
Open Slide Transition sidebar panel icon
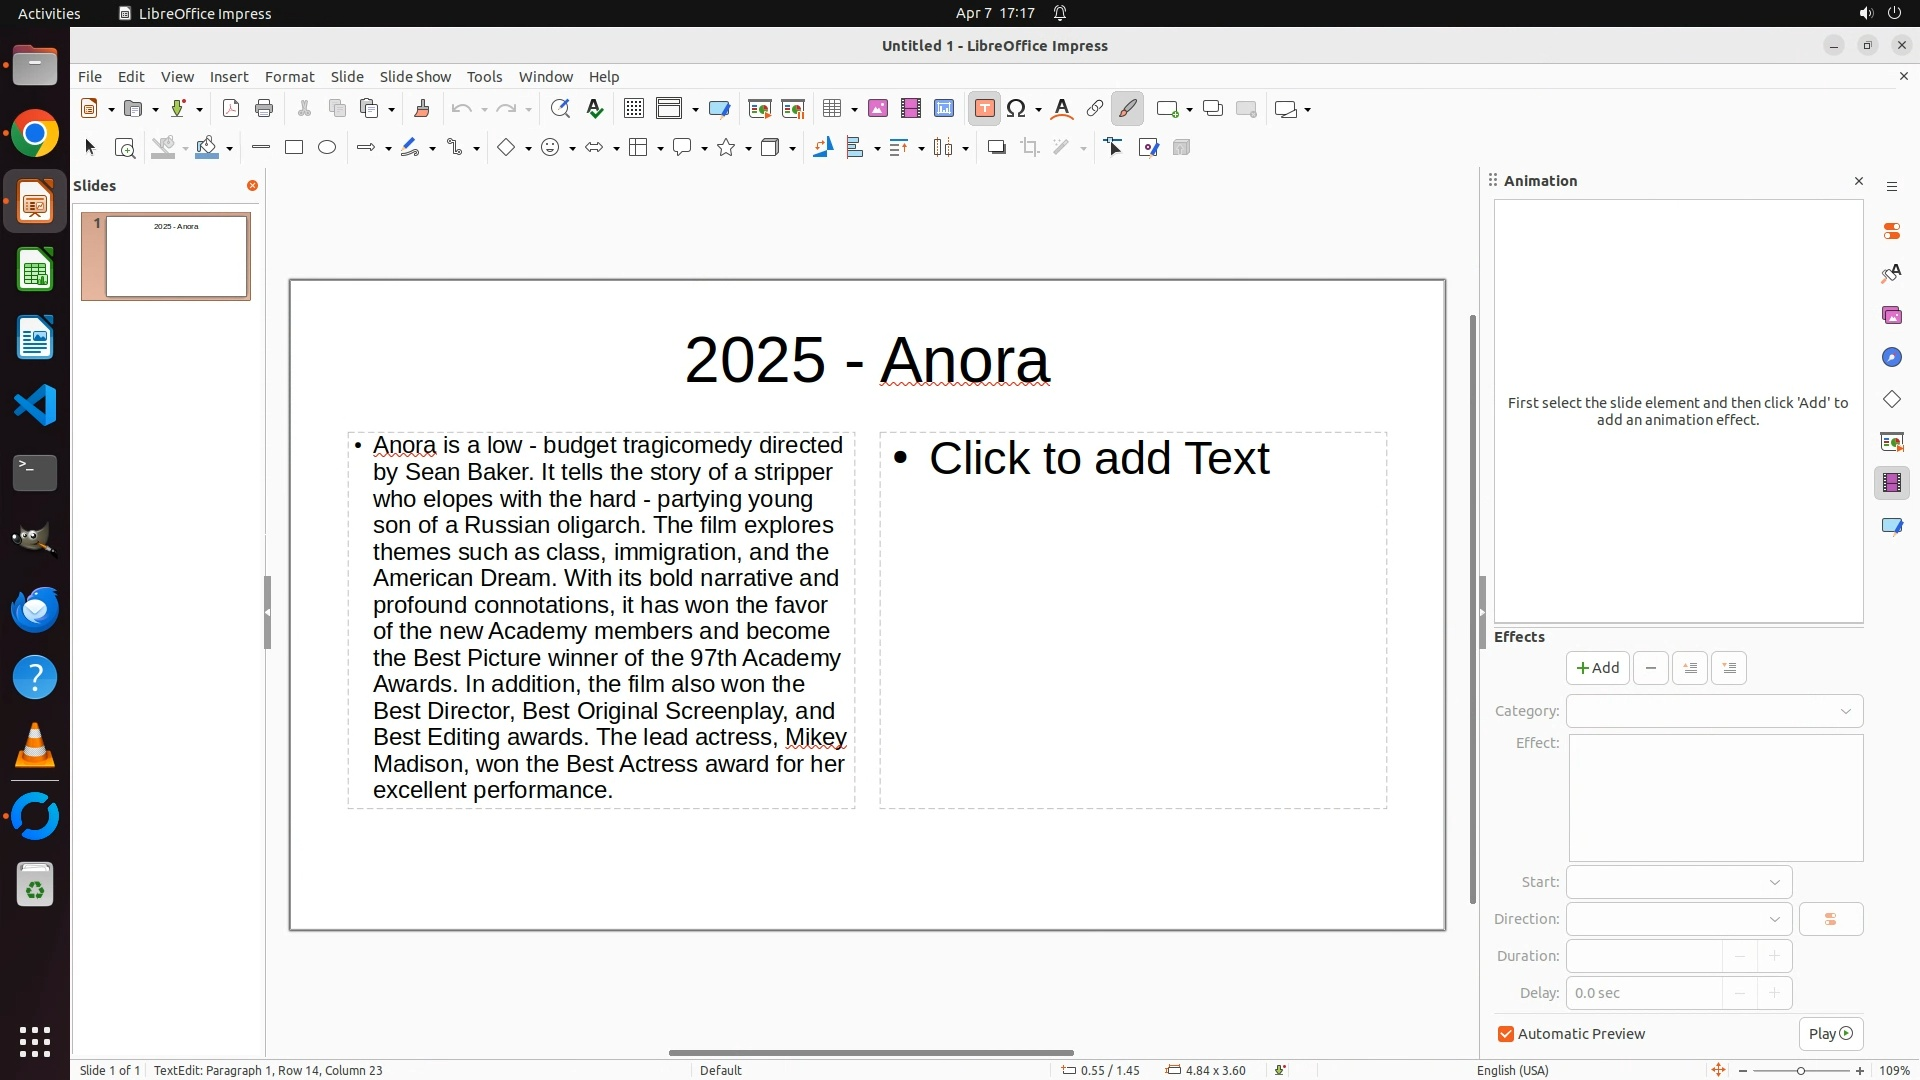[1891, 442]
